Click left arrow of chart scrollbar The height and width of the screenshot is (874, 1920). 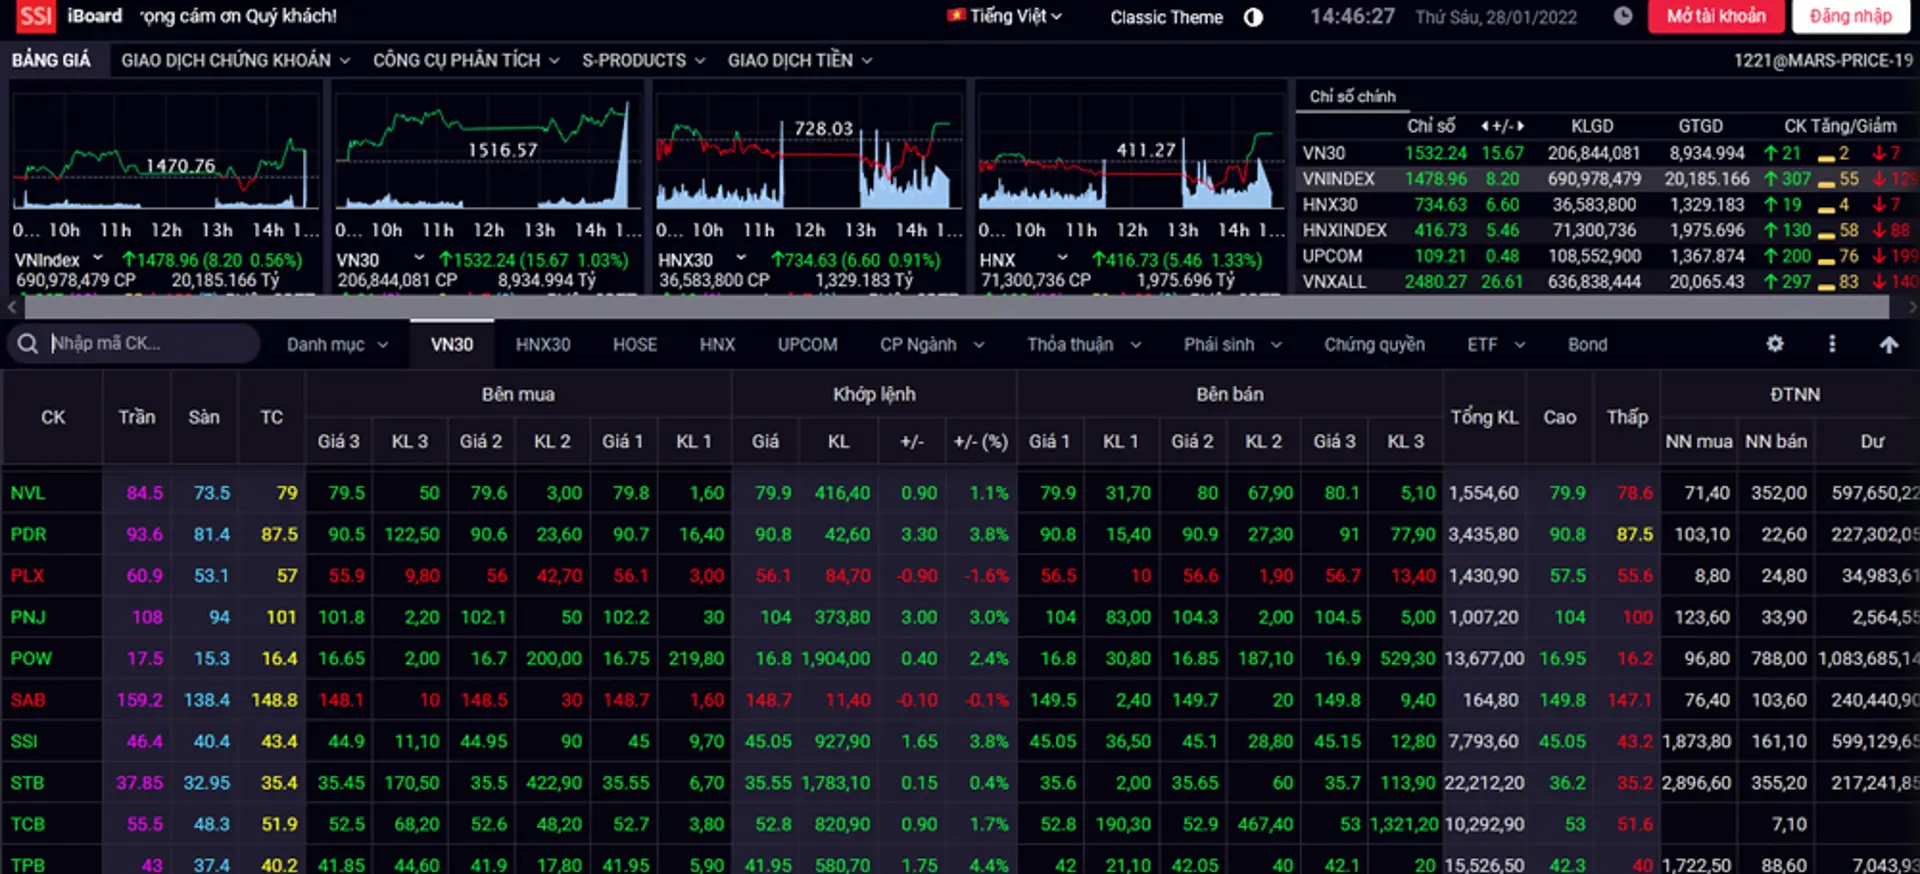coord(12,308)
